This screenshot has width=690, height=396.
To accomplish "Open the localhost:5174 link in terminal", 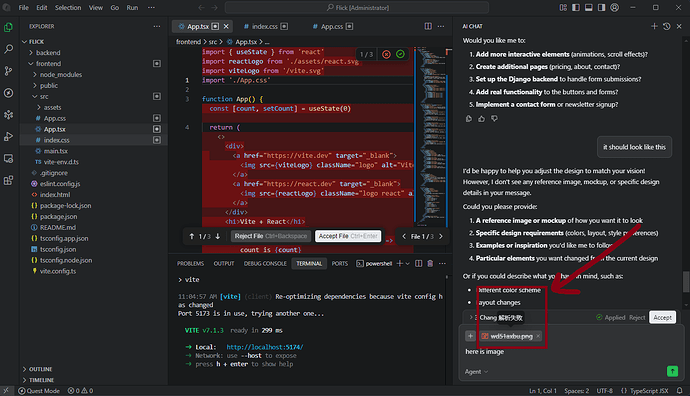I will pos(264,347).
